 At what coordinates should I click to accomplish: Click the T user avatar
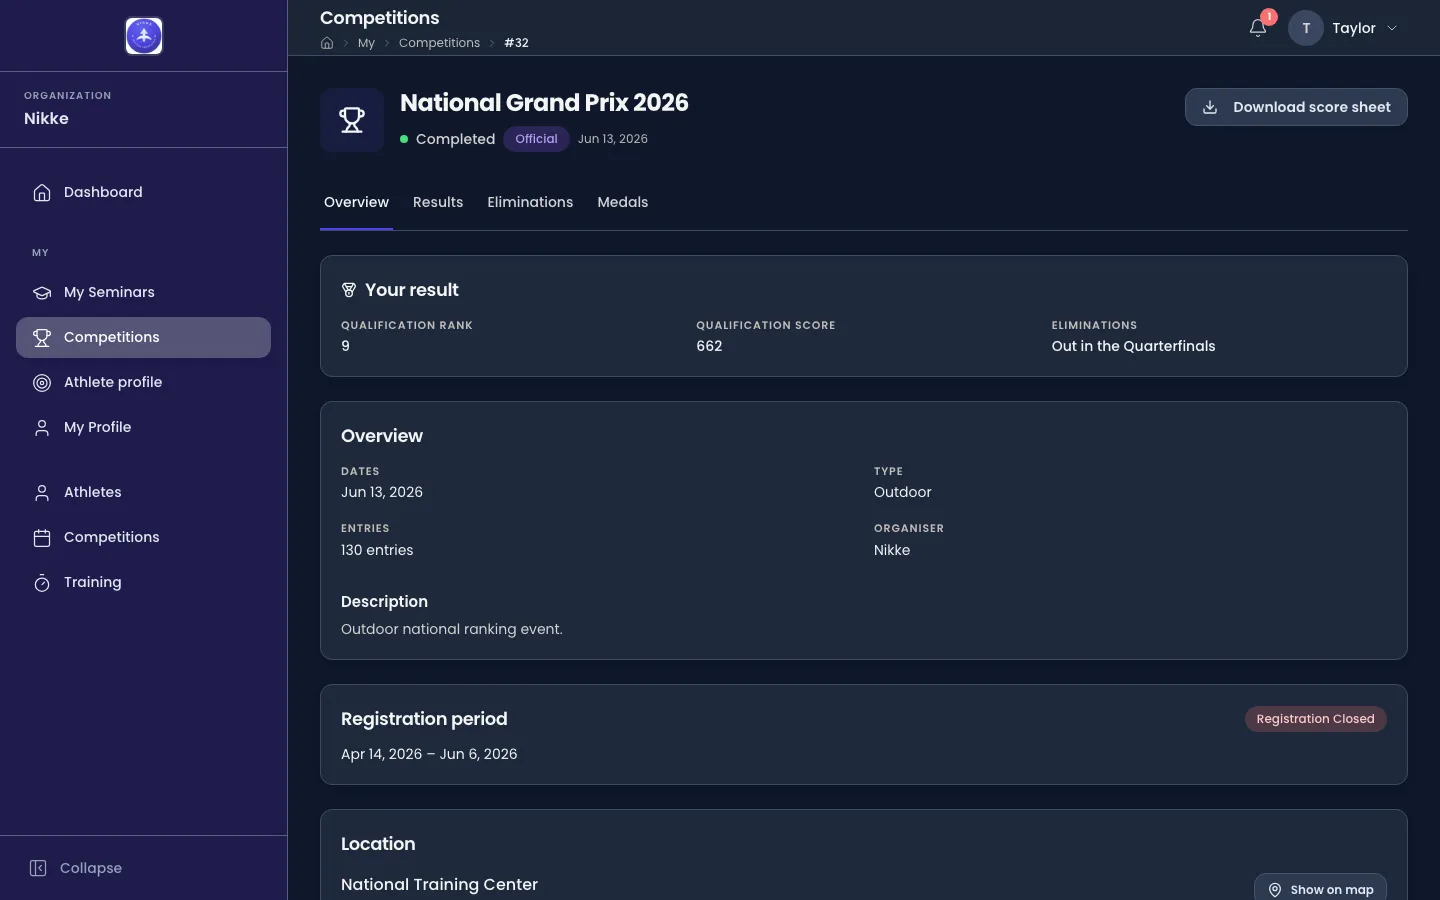[1306, 28]
